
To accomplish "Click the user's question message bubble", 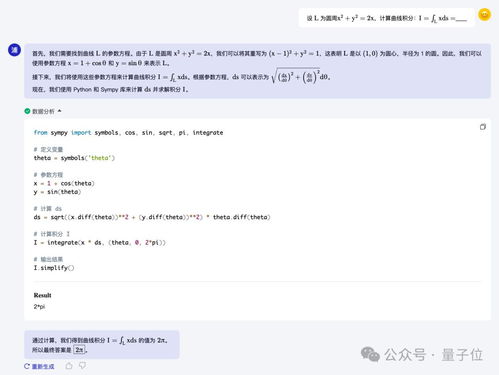I will pos(386,18).
